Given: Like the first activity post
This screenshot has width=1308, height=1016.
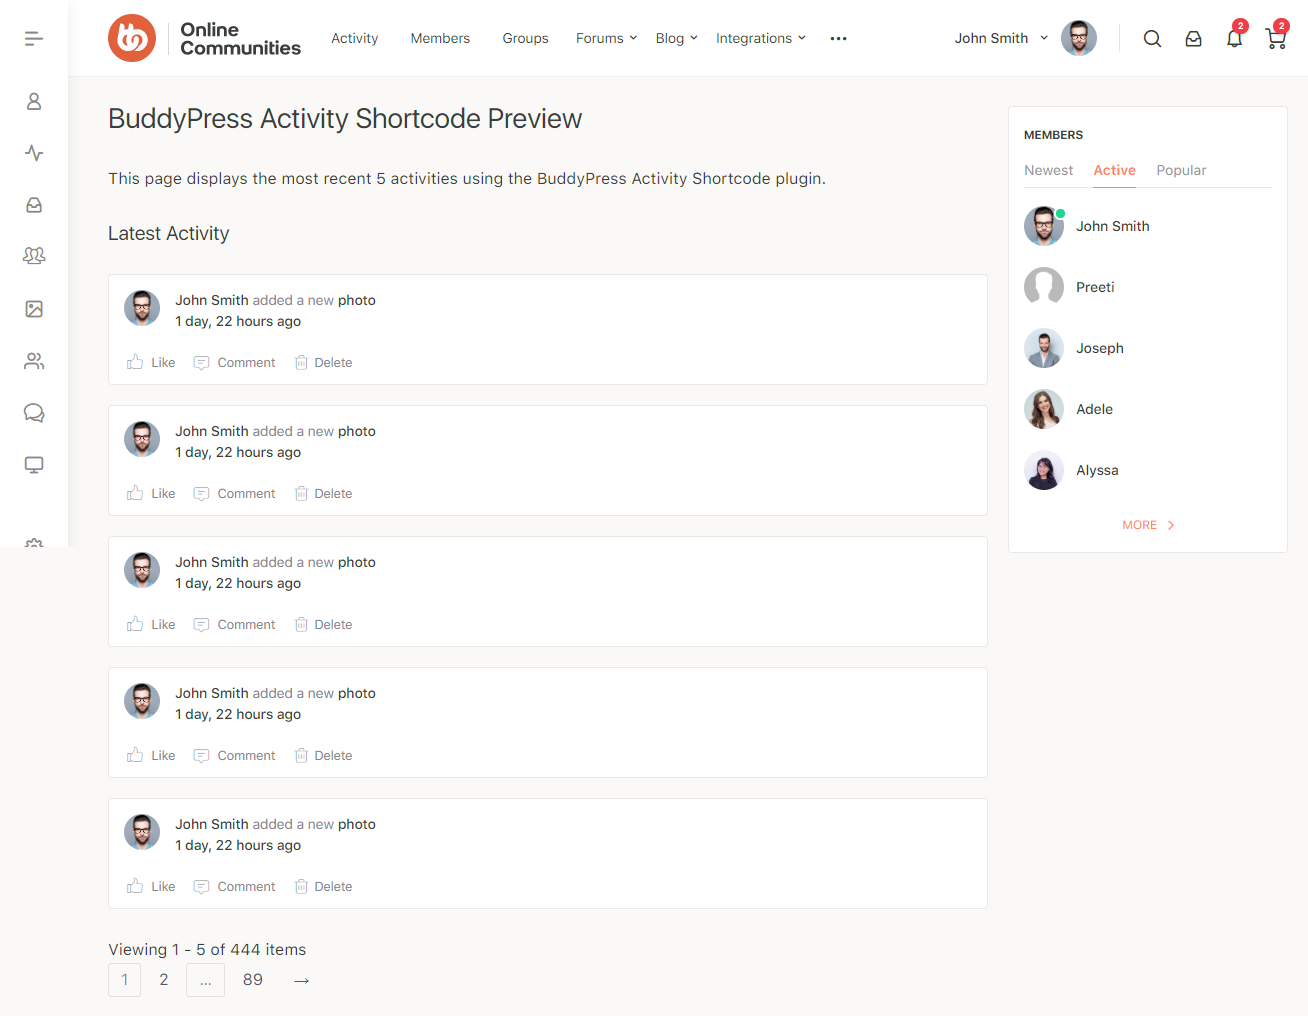Looking at the screenshot, I should [152, 363].
